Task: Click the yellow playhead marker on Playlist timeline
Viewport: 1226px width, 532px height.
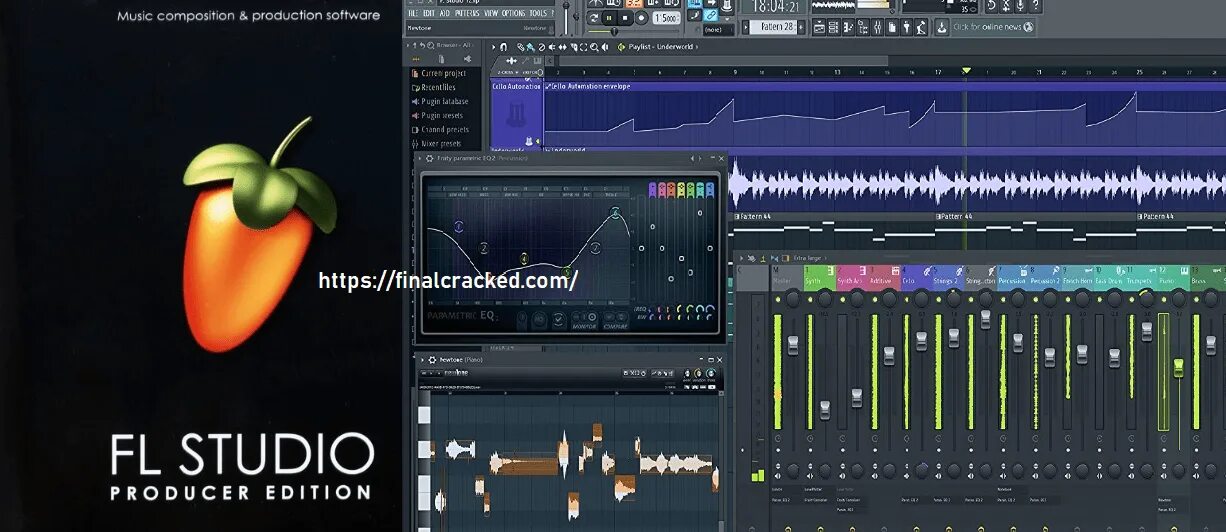Action: pyautogui.click(x=966, y=70)
